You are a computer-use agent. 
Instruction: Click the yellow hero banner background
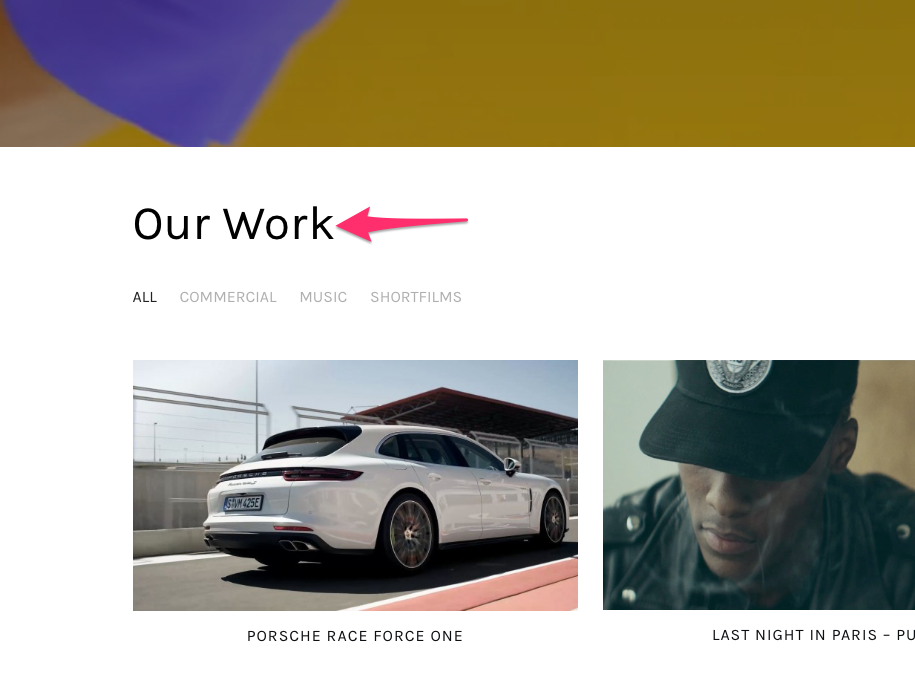coord(584,73)
